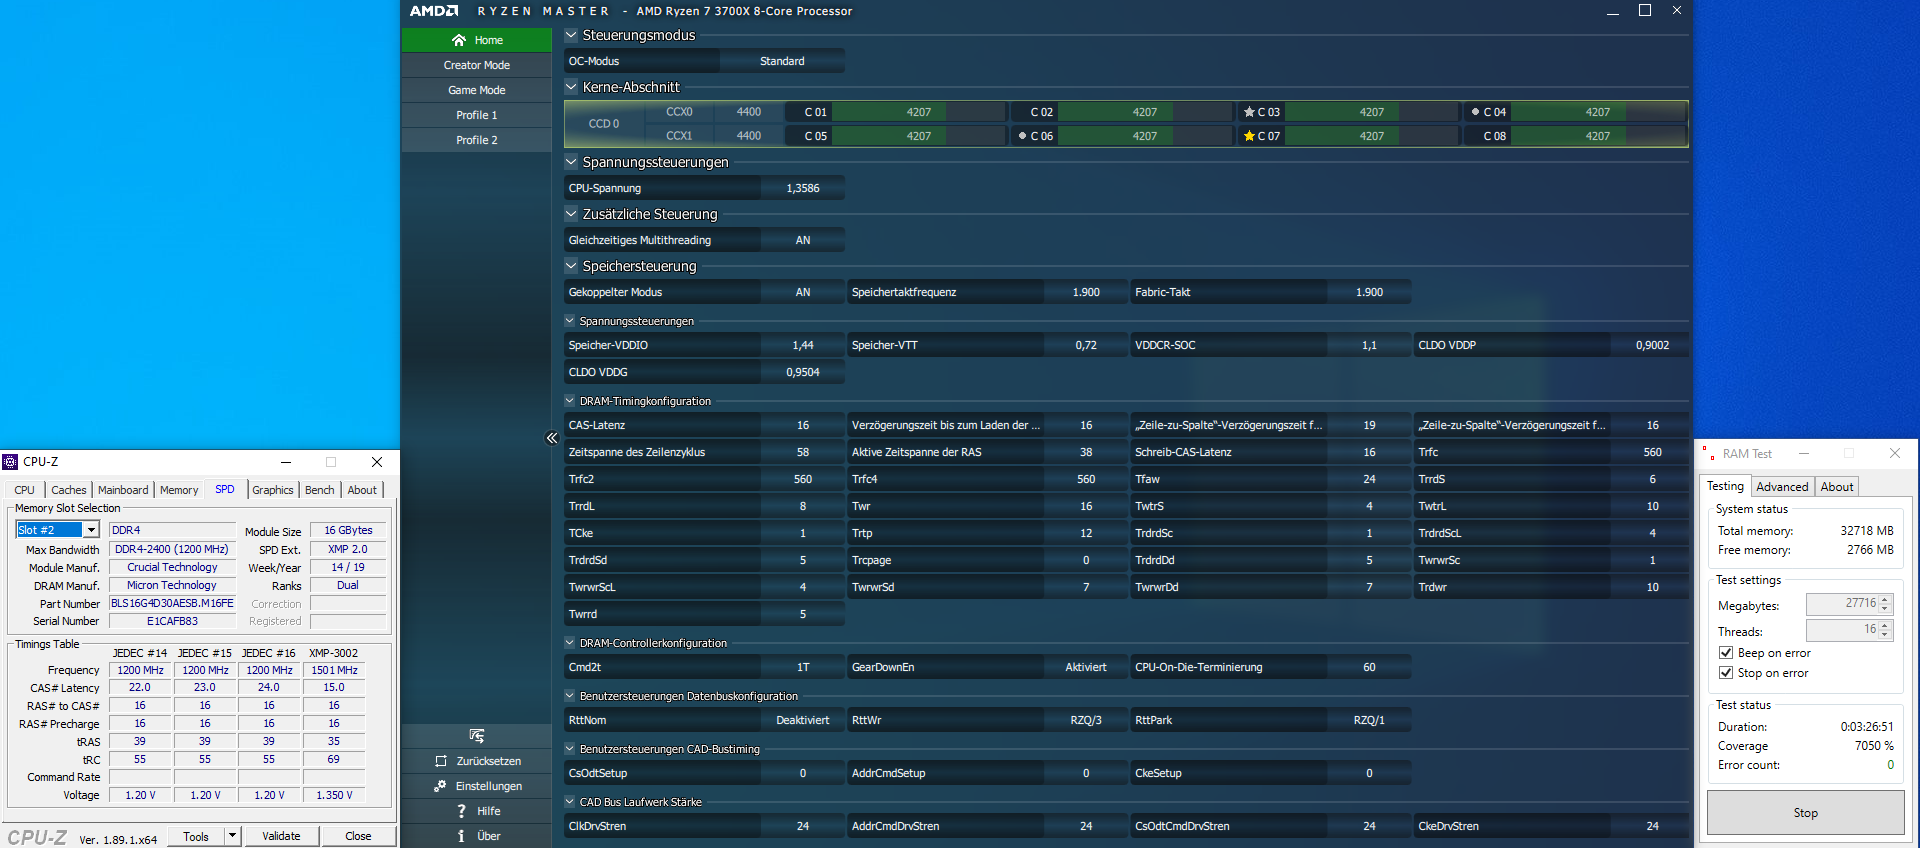
Task: Collapse the main Spannungssteuerungen section
Action: [x=571, y=162]
